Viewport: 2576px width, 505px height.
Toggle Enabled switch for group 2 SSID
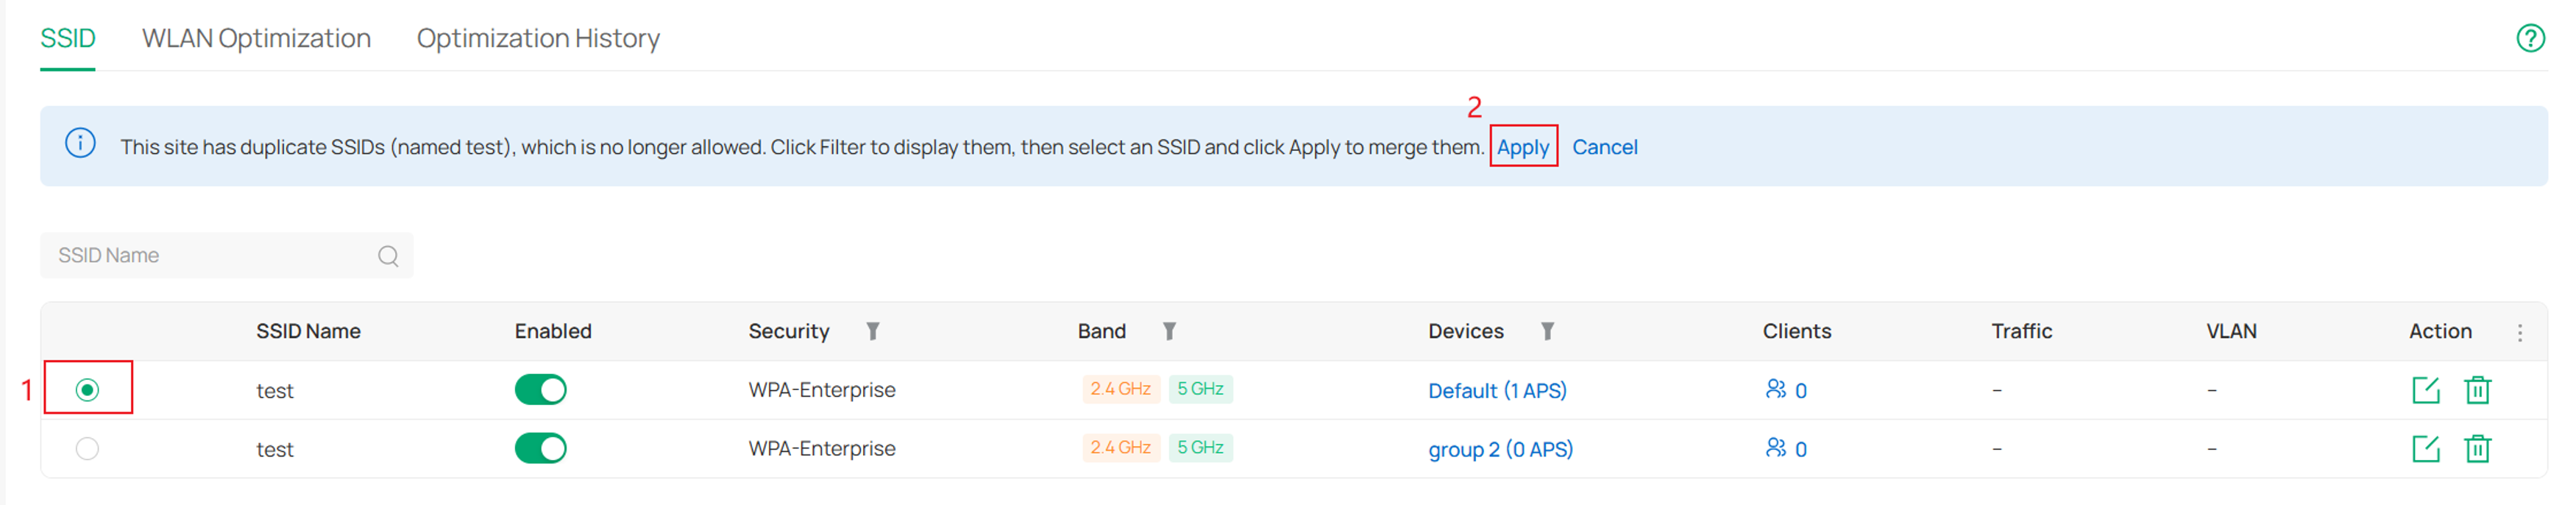click(x=541, y=448)
